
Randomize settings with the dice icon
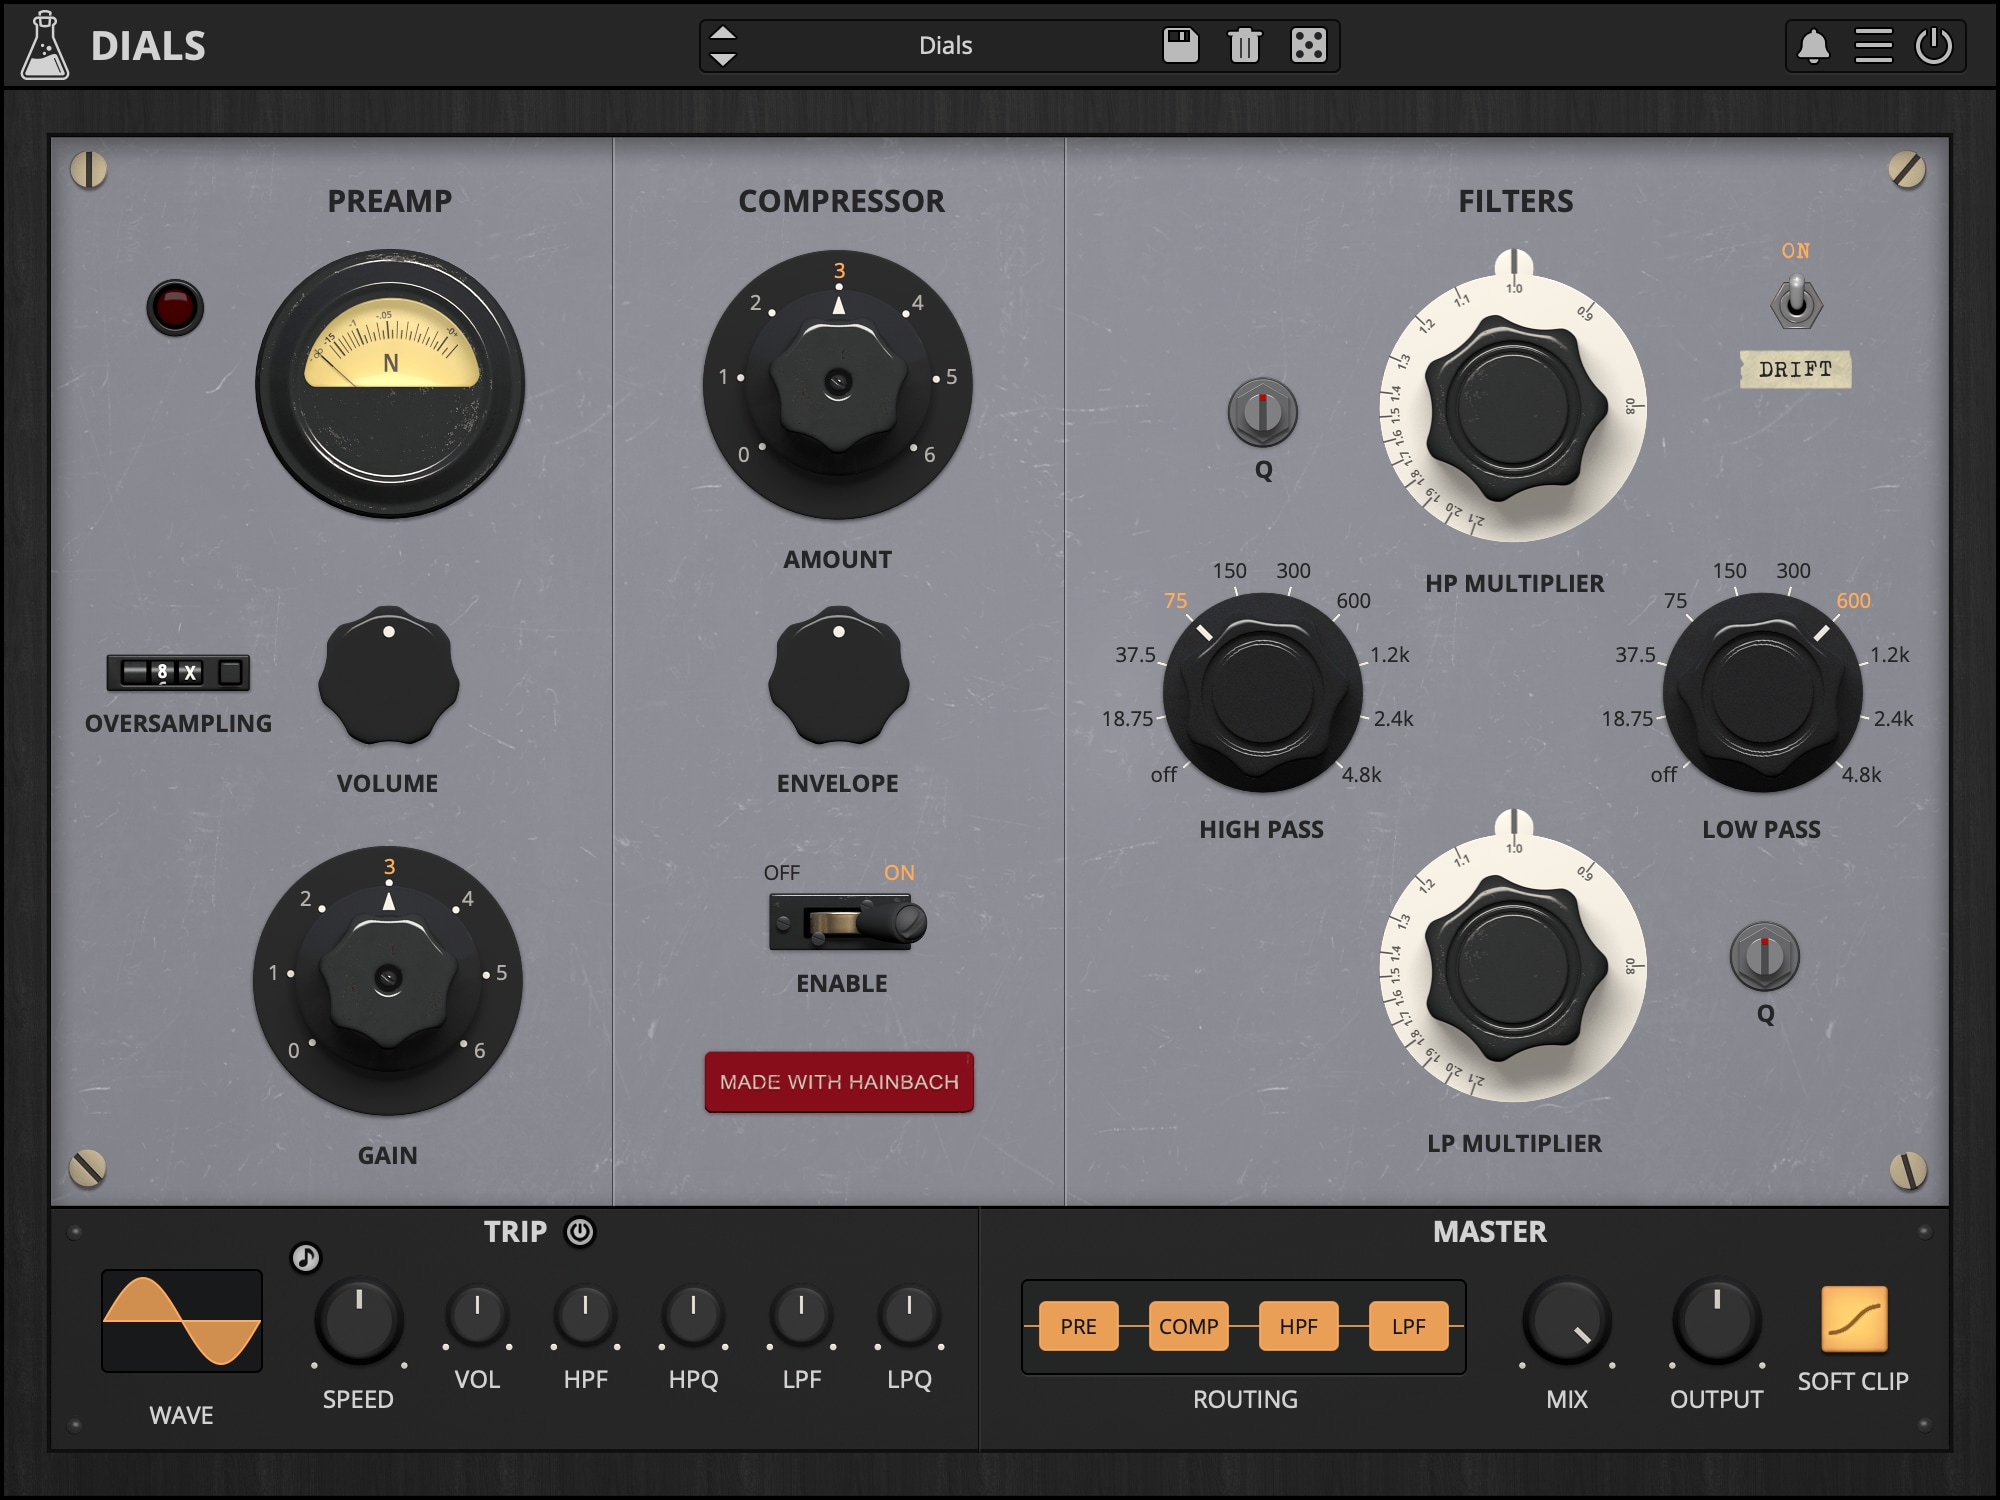click(x=1311, y=45)
